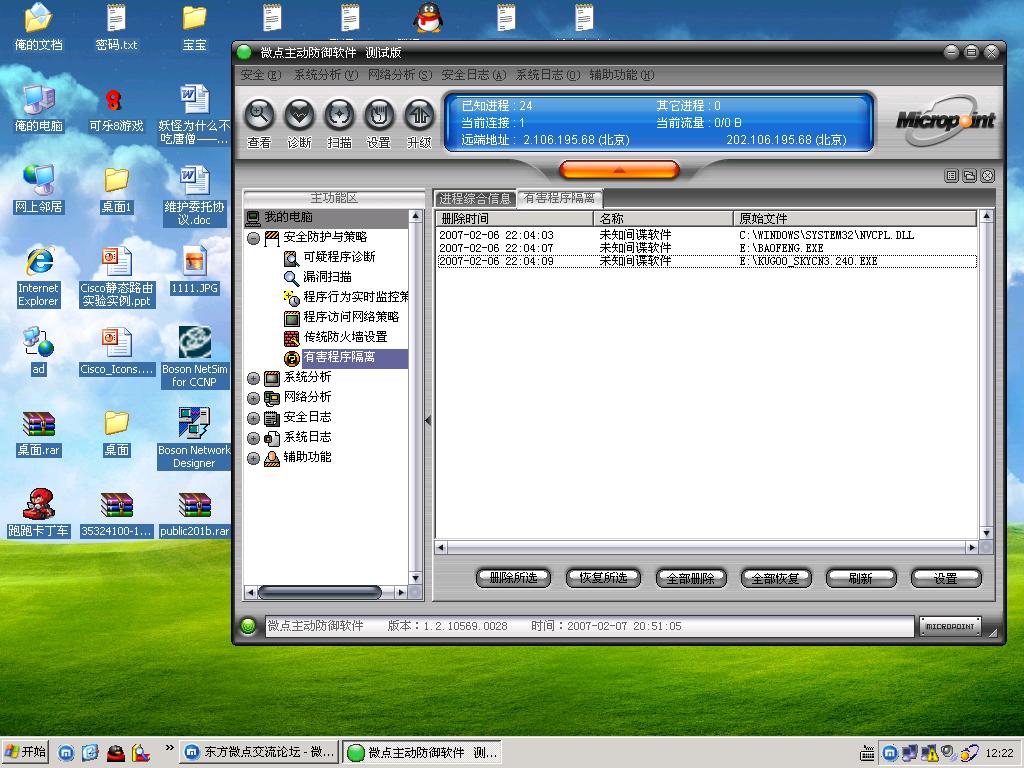1024x768 pixels.
Task: Click the 恢复所选 button
Action: coord(603,578)
